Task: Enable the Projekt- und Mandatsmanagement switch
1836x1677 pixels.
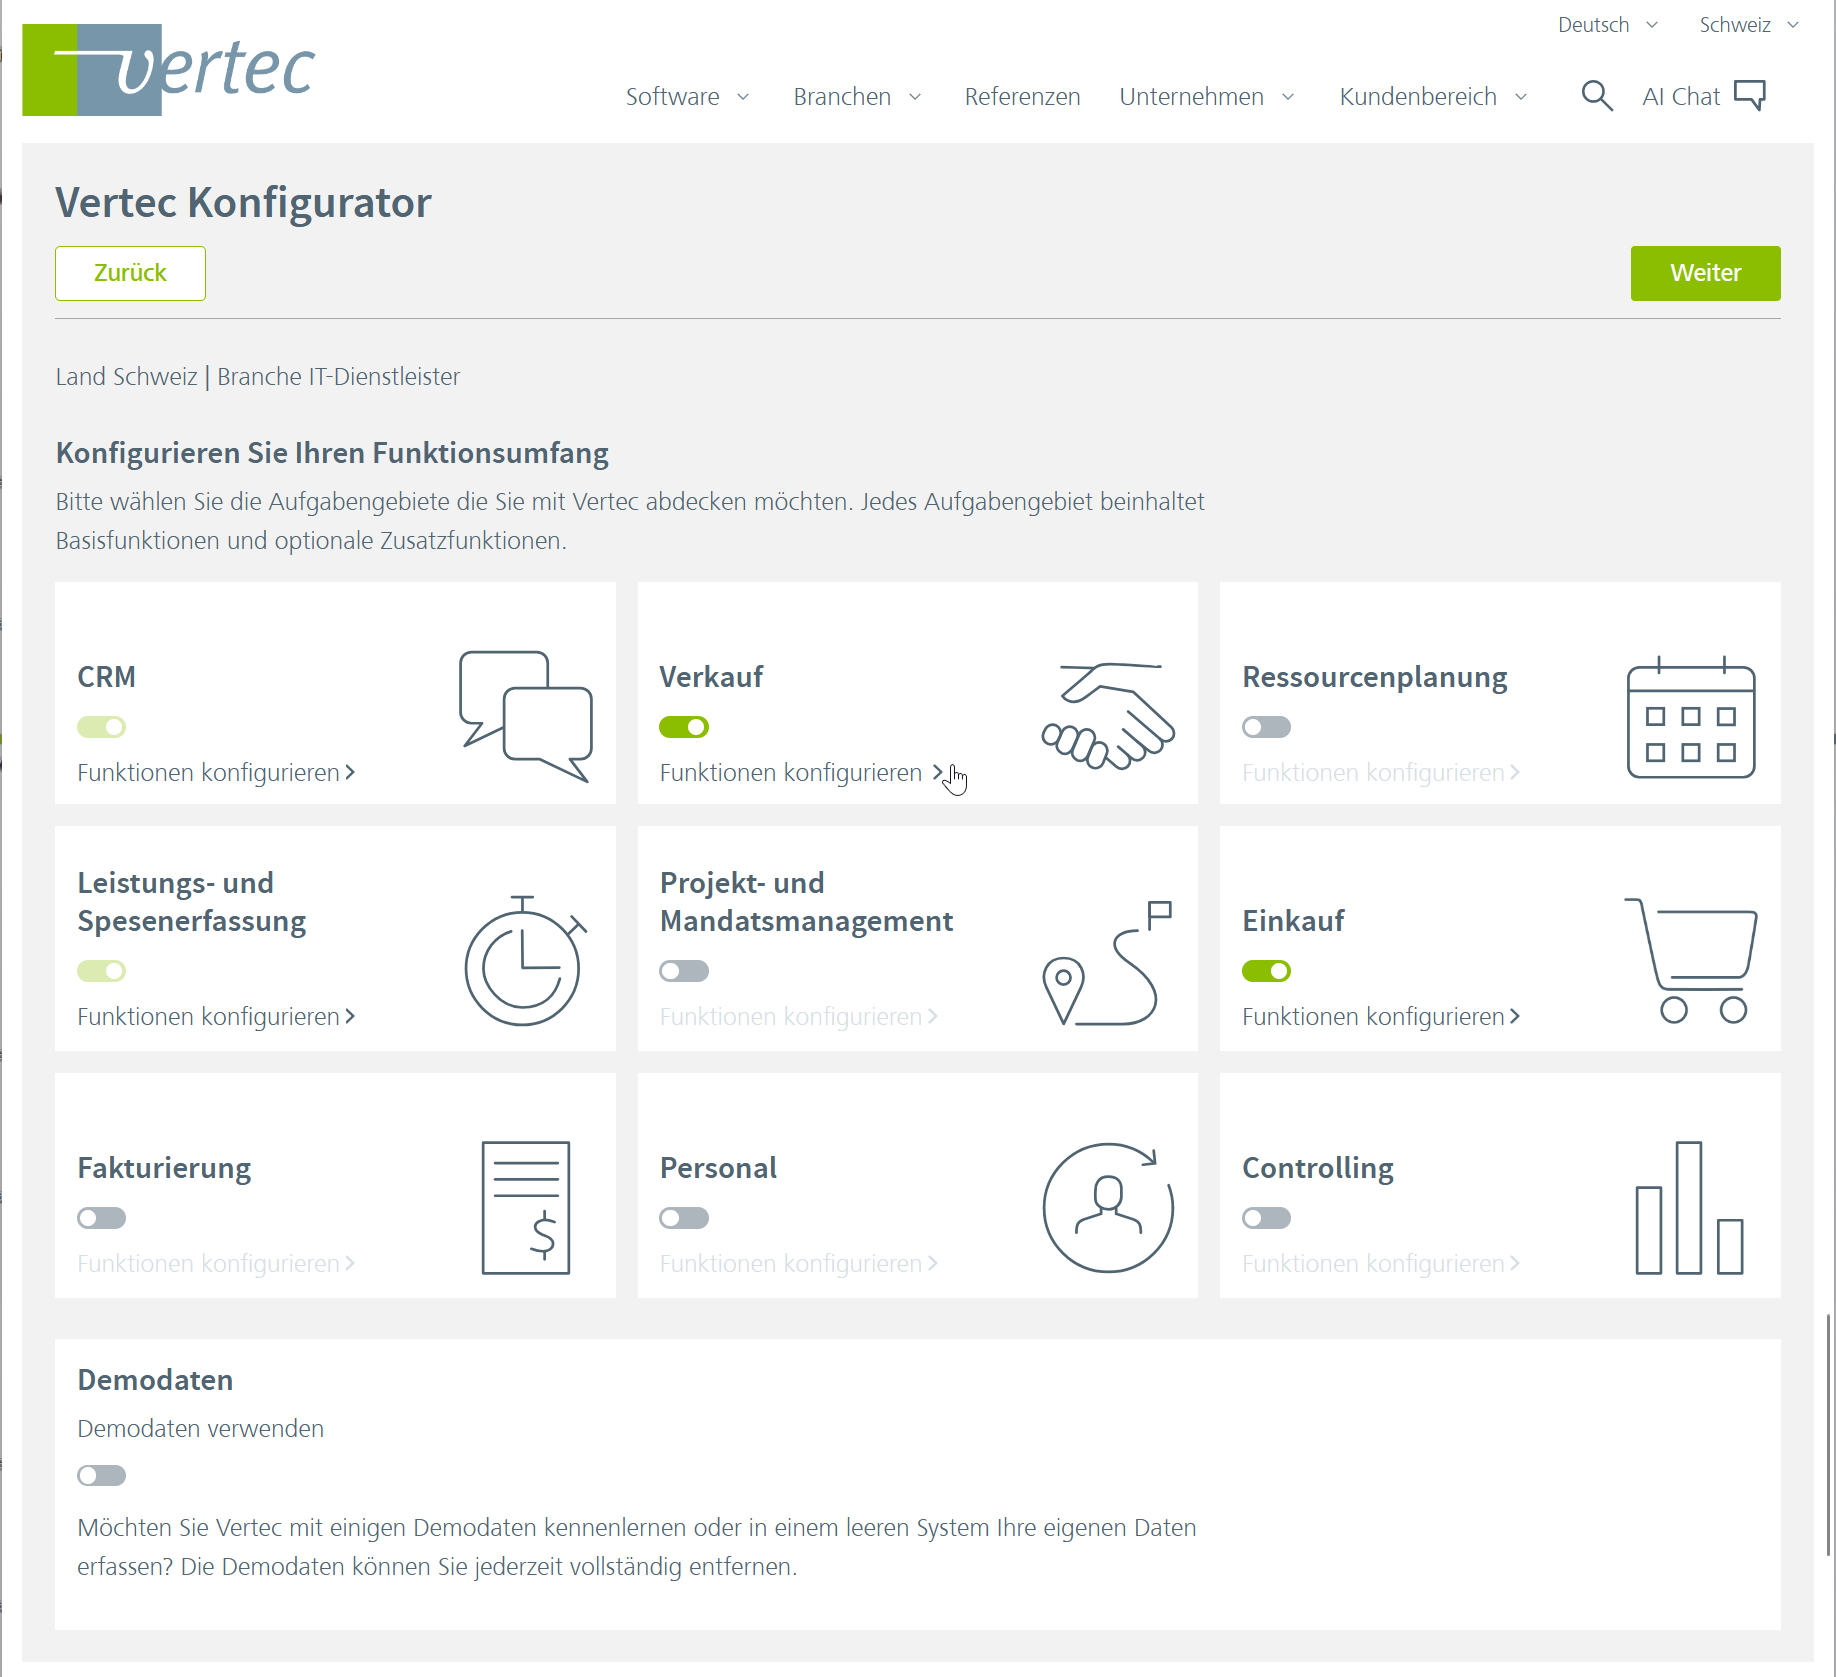Action: [684, 971]
